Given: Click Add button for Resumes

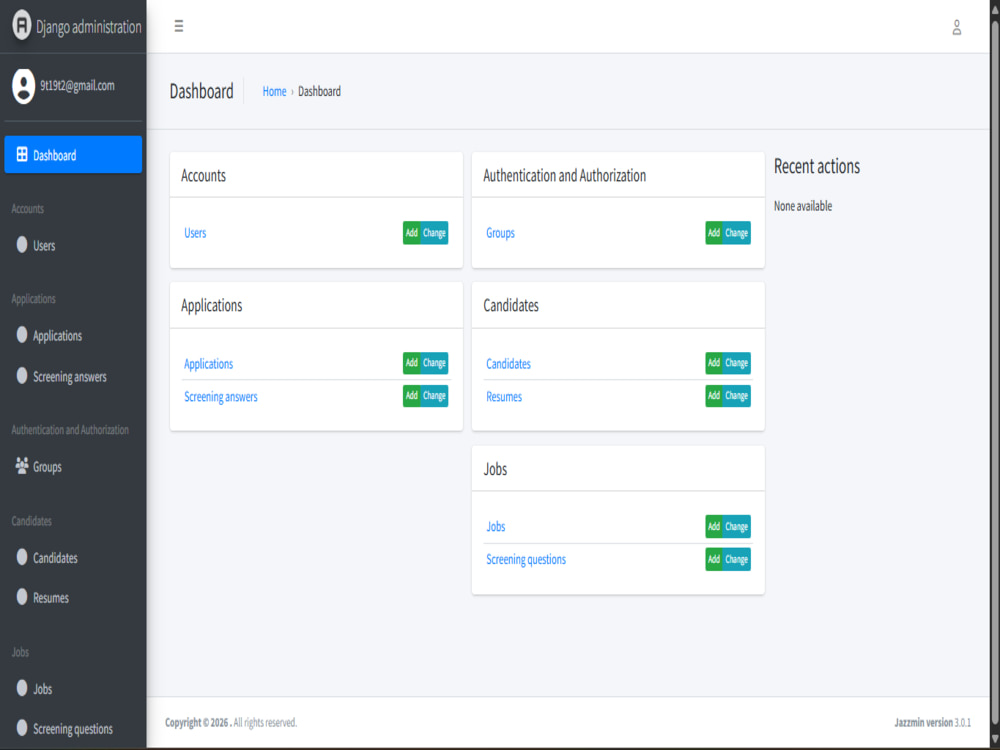Looking at the screenshot, I should pyautogui.click(x=714, y=395).
